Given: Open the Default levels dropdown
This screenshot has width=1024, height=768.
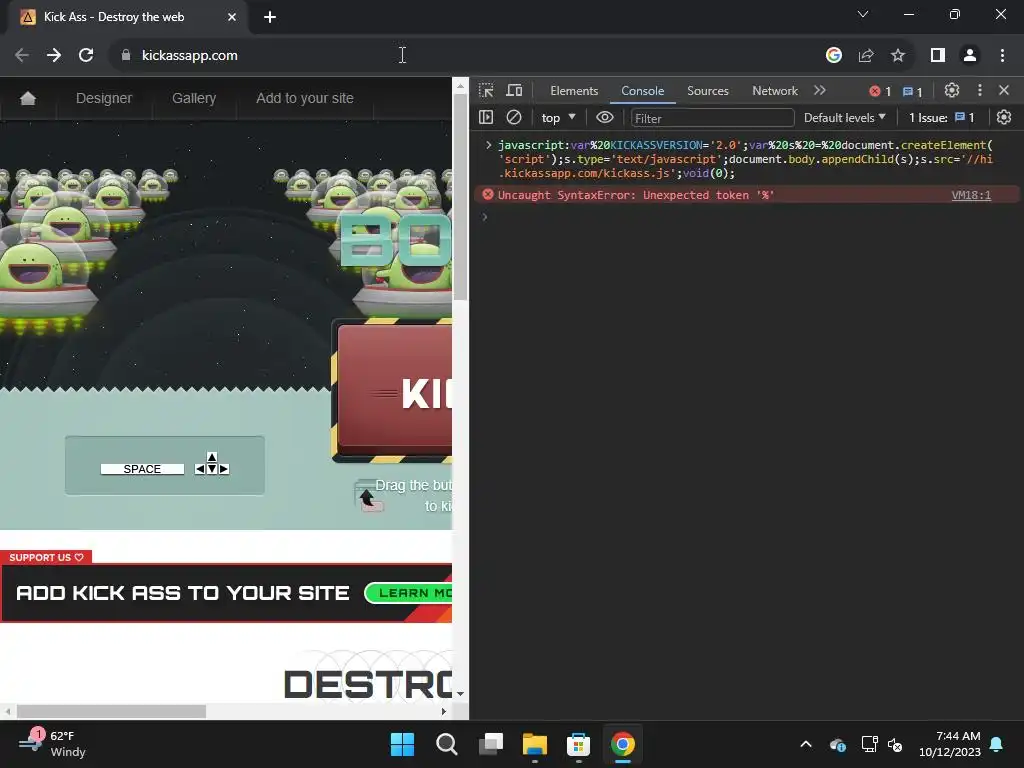Looking at the screenshot, I should (x=844, y=118).
